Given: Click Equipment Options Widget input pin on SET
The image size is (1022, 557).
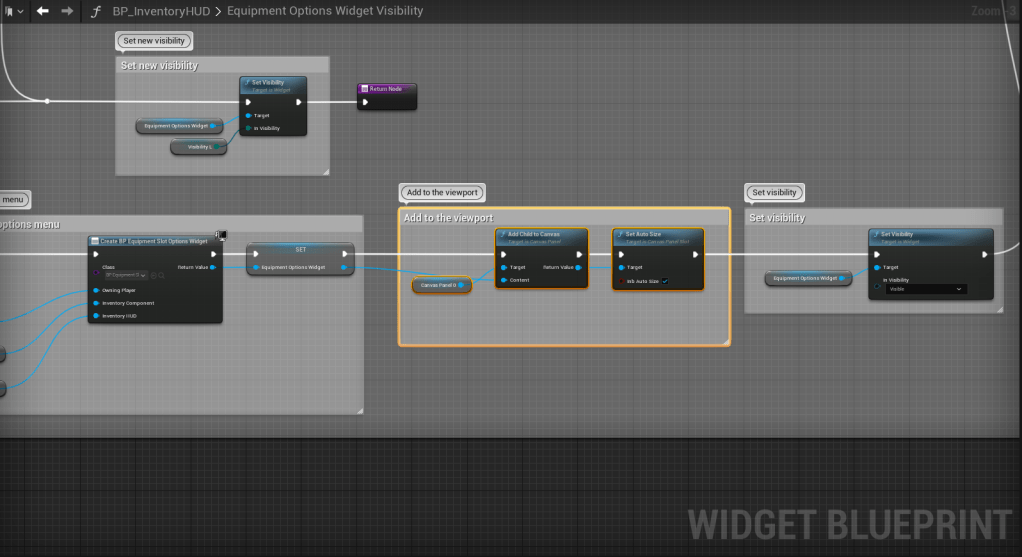Looking at the screenshot, I should tap(256, 267).
